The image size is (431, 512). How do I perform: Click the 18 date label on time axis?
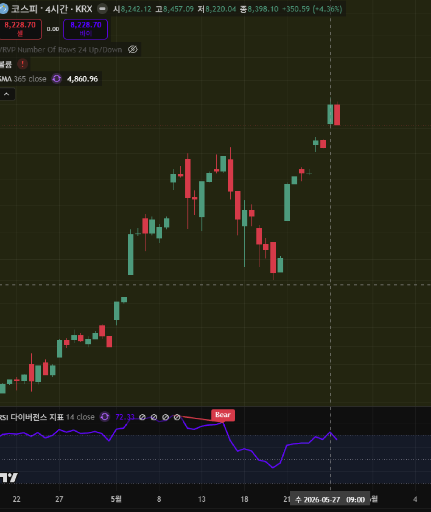point(244,499)
